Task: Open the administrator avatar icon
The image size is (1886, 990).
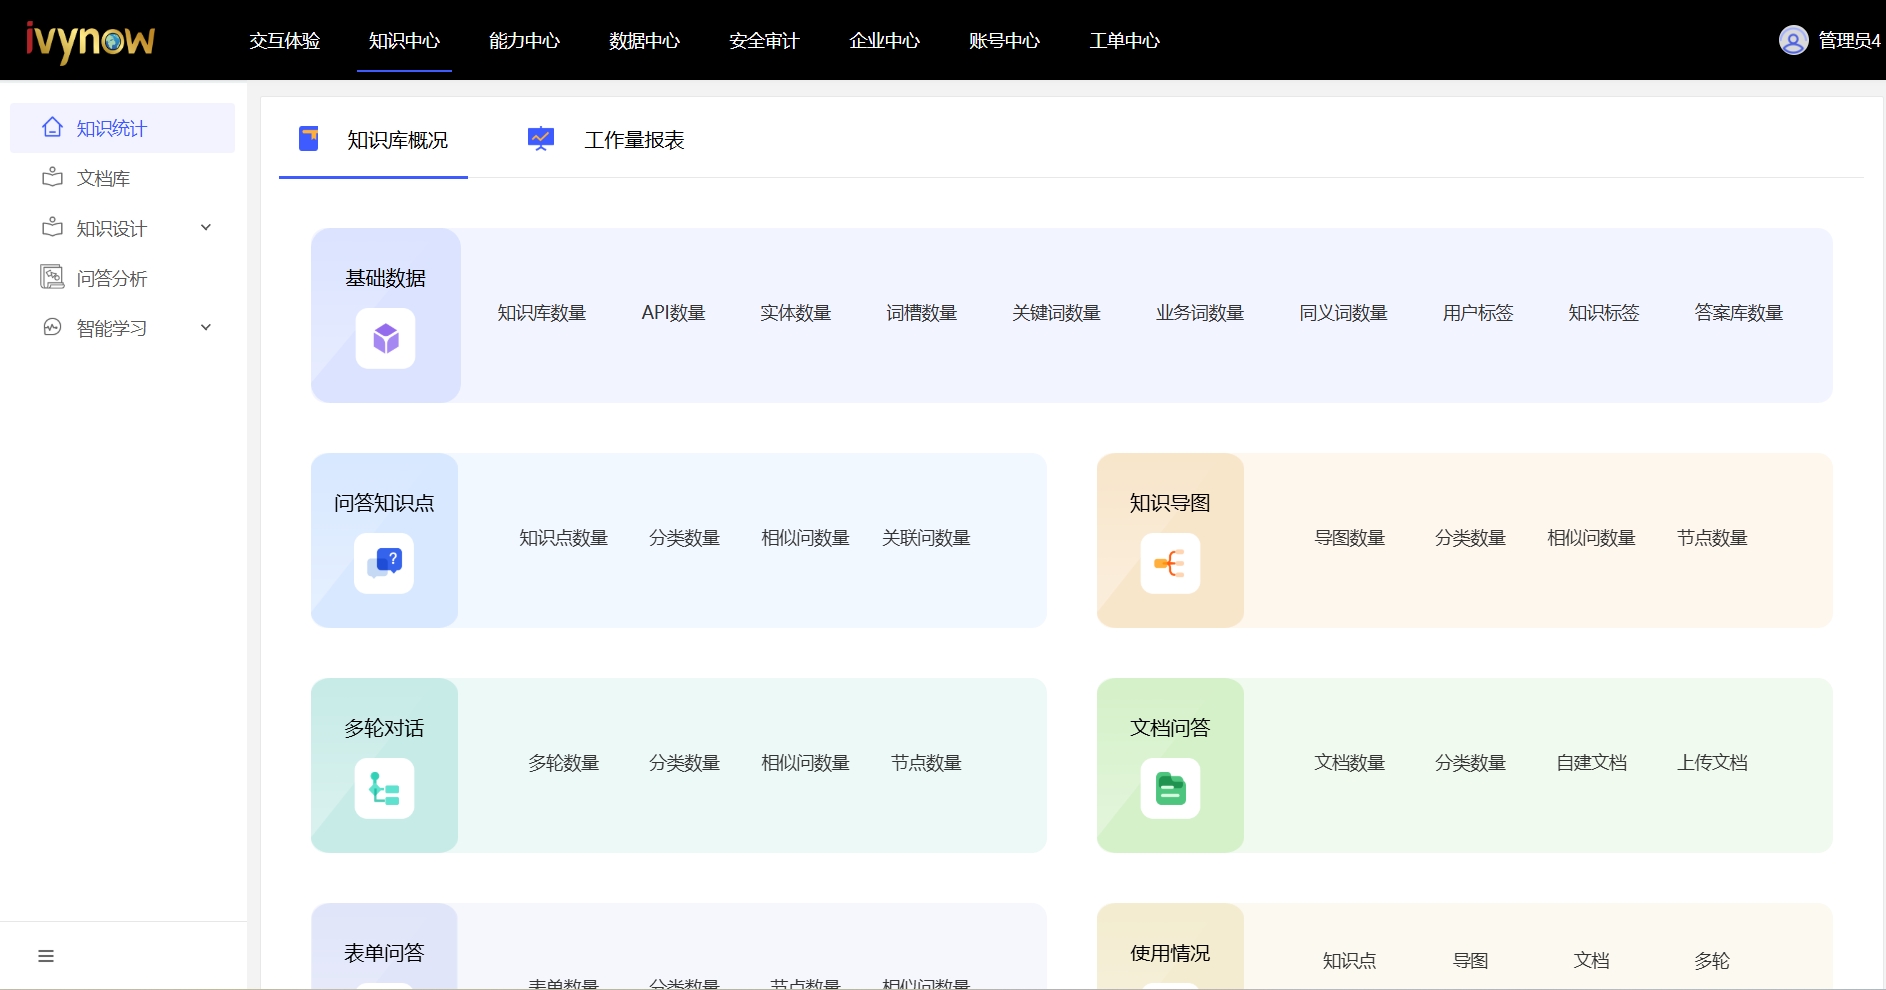Action: pos(1793,40)
